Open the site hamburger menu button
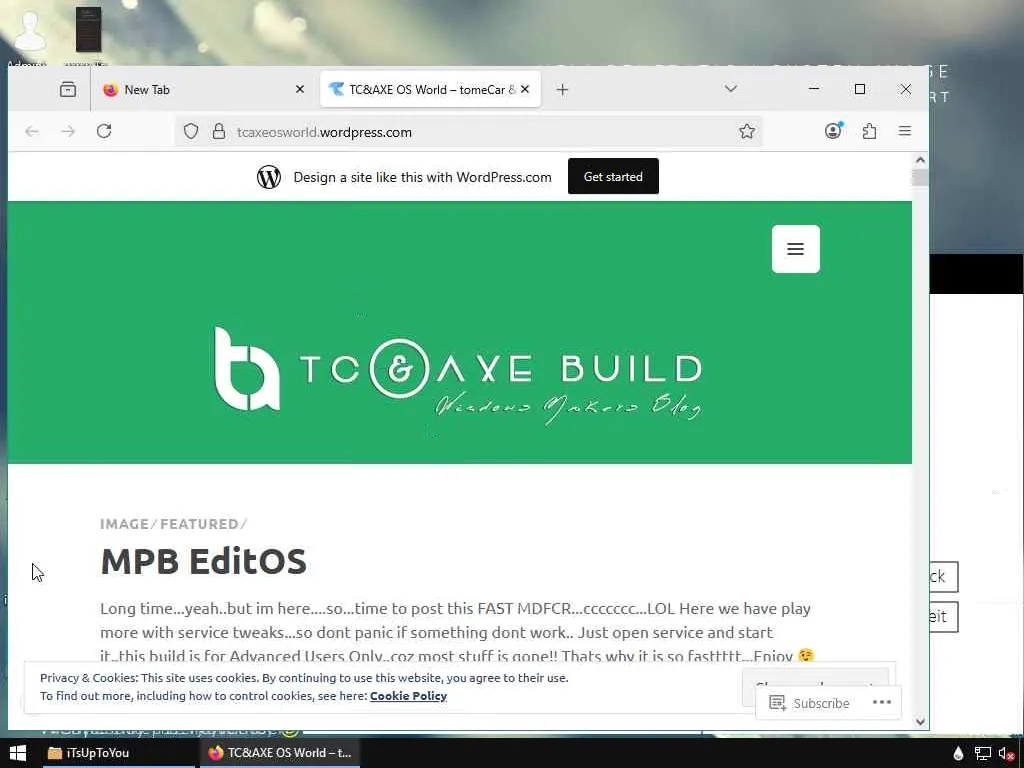 pyautogui.click(x=795, y=249)
